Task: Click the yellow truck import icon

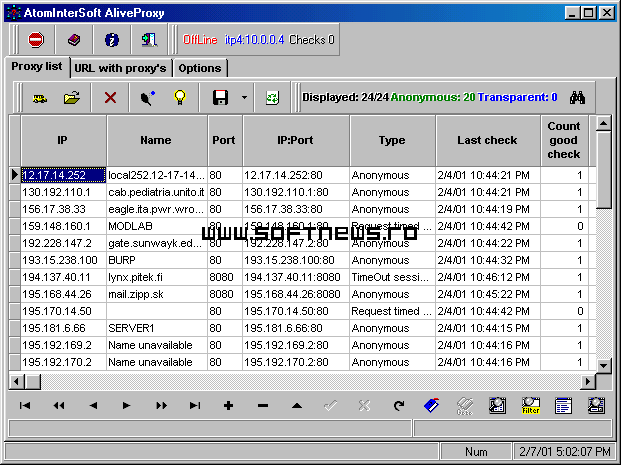Action: [40, 98]
